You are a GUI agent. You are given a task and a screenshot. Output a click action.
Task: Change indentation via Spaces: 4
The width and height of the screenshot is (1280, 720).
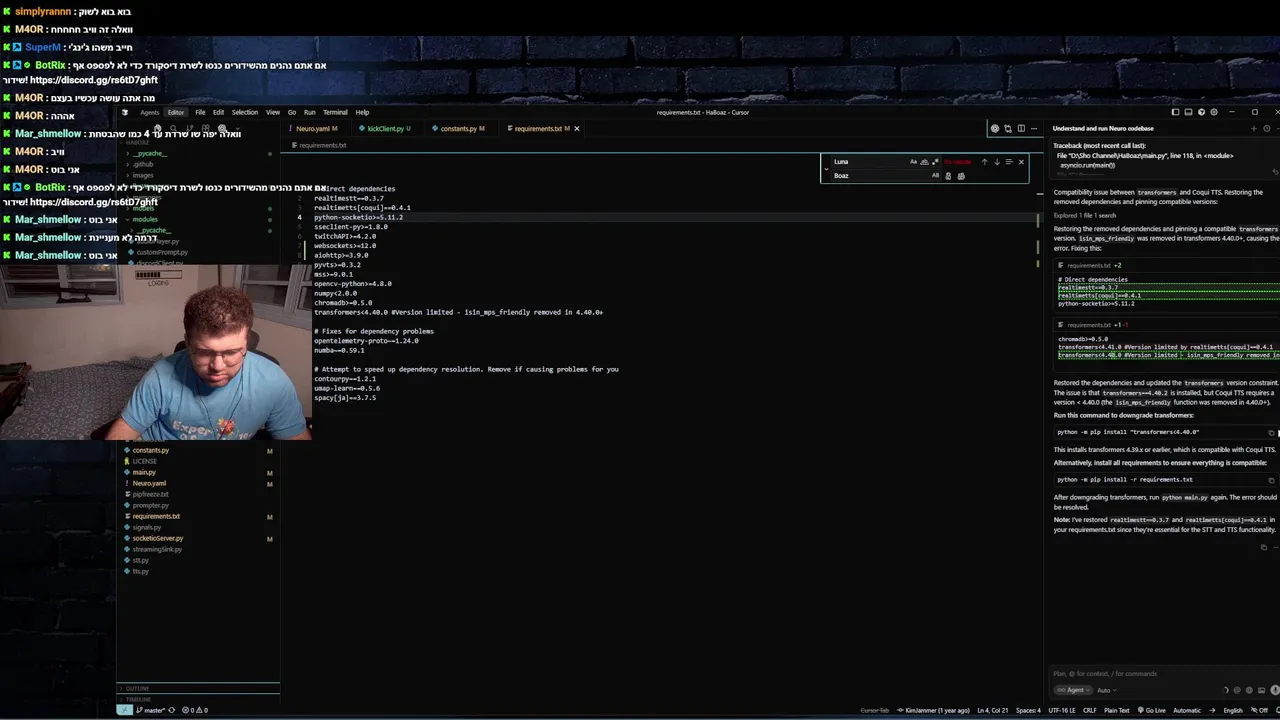(1028, 710)
